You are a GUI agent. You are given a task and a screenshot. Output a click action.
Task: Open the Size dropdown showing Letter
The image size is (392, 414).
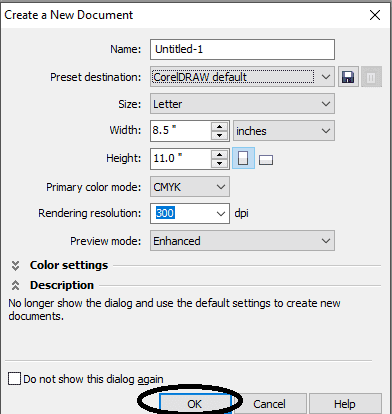coord(242,104)
